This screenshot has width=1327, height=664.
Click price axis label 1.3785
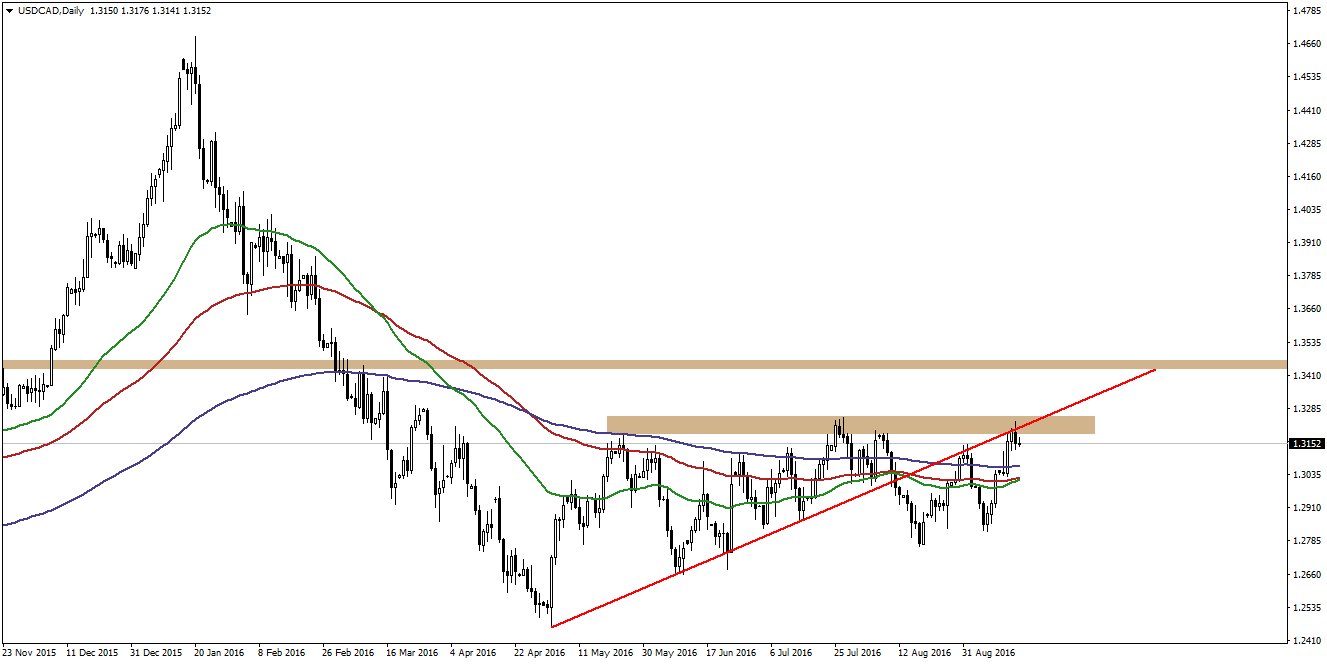tap(1308, 276)
